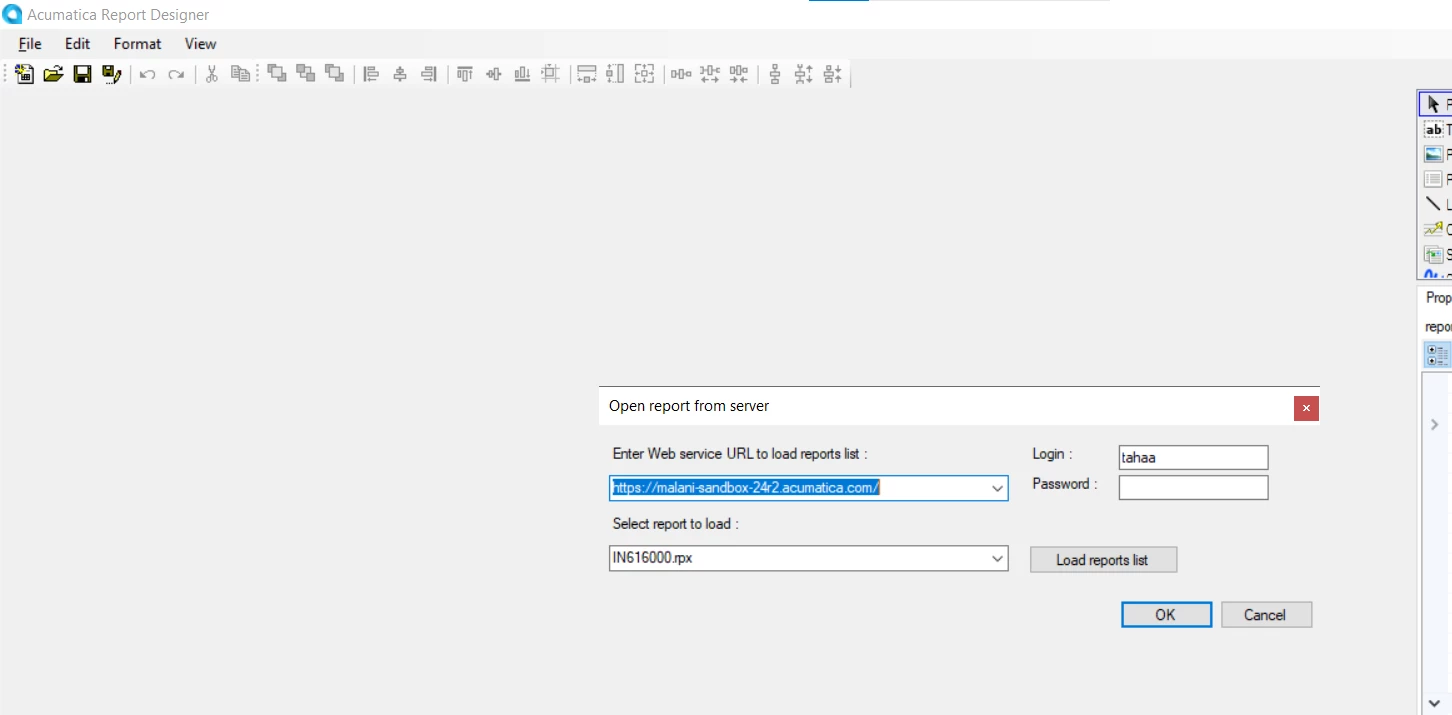Click Cancel in Open report dialog
The width and height of the screenshot is (1452, 715).
(x=1266, y=615)
